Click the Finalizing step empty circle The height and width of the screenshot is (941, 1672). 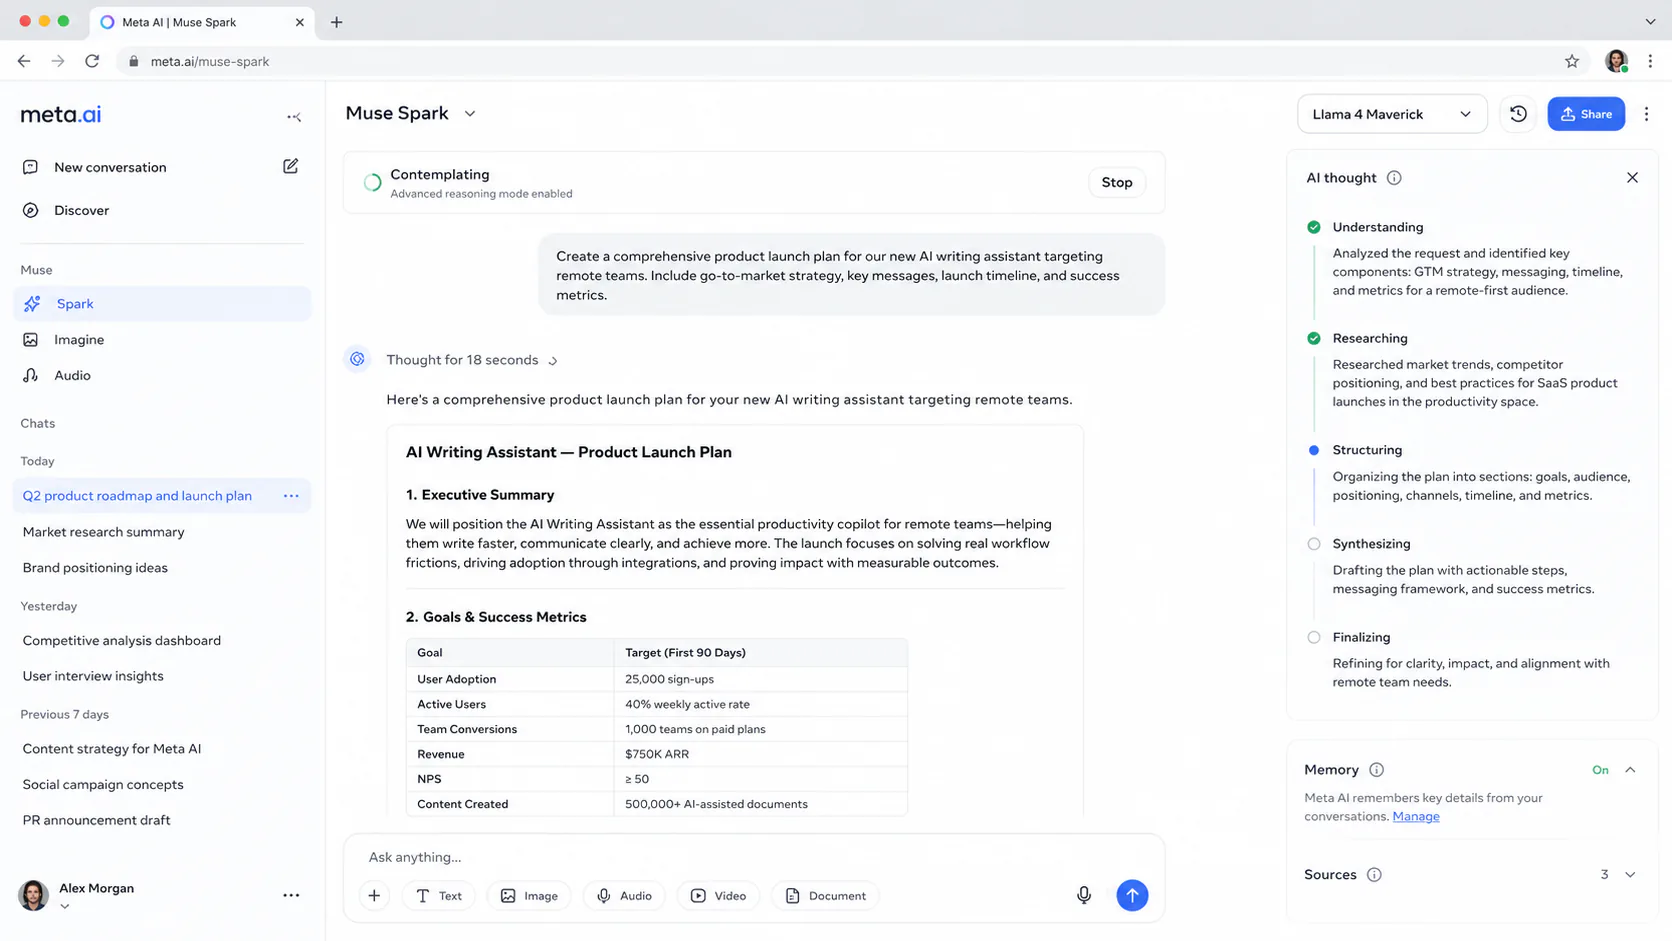pos(1314,637)
